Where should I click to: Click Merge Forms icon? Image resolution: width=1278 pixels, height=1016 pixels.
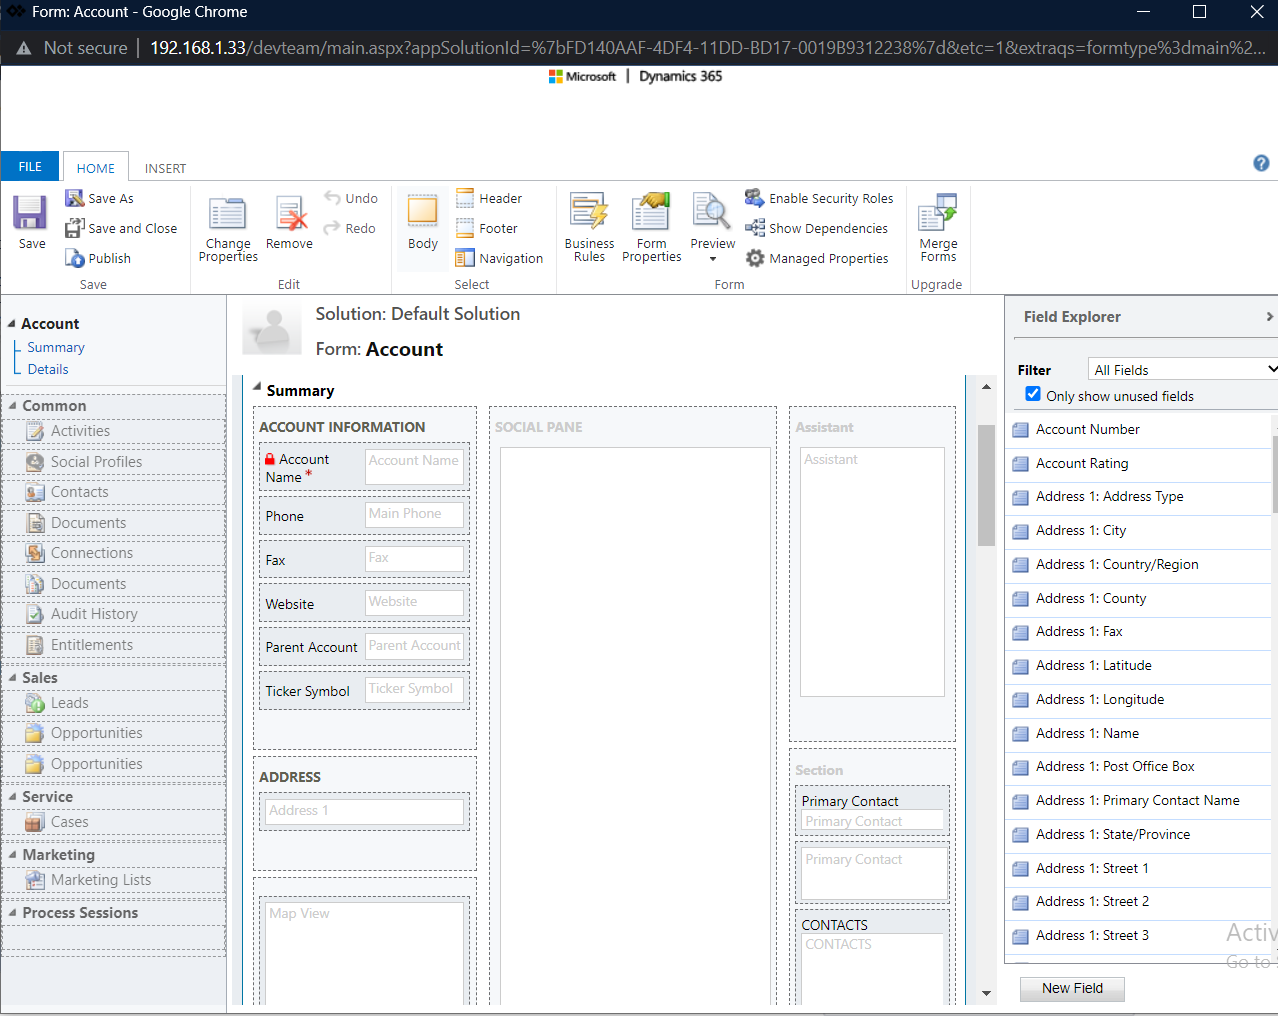tap(938, 214)
